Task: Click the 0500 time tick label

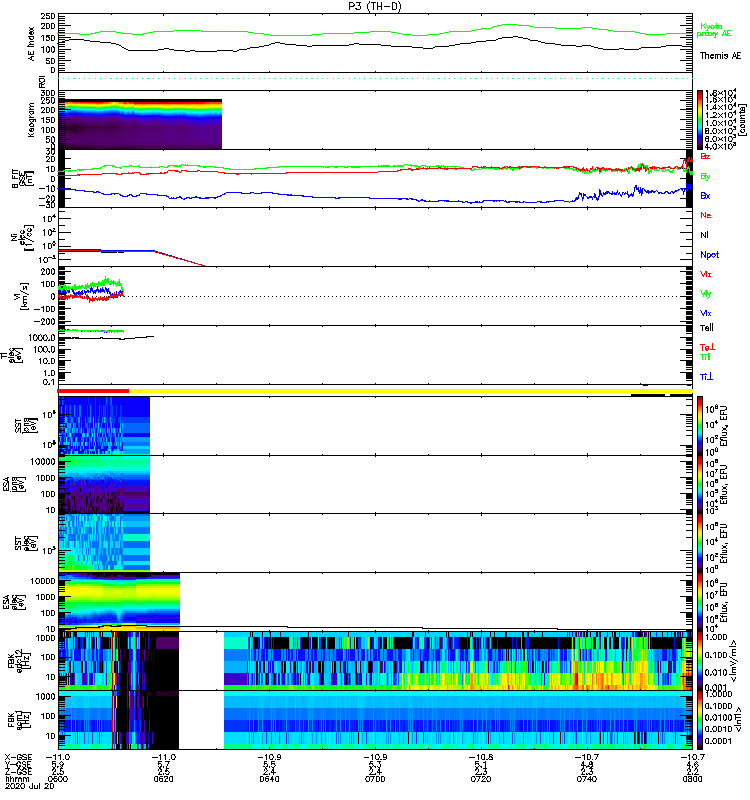Action: pos(58,779)
